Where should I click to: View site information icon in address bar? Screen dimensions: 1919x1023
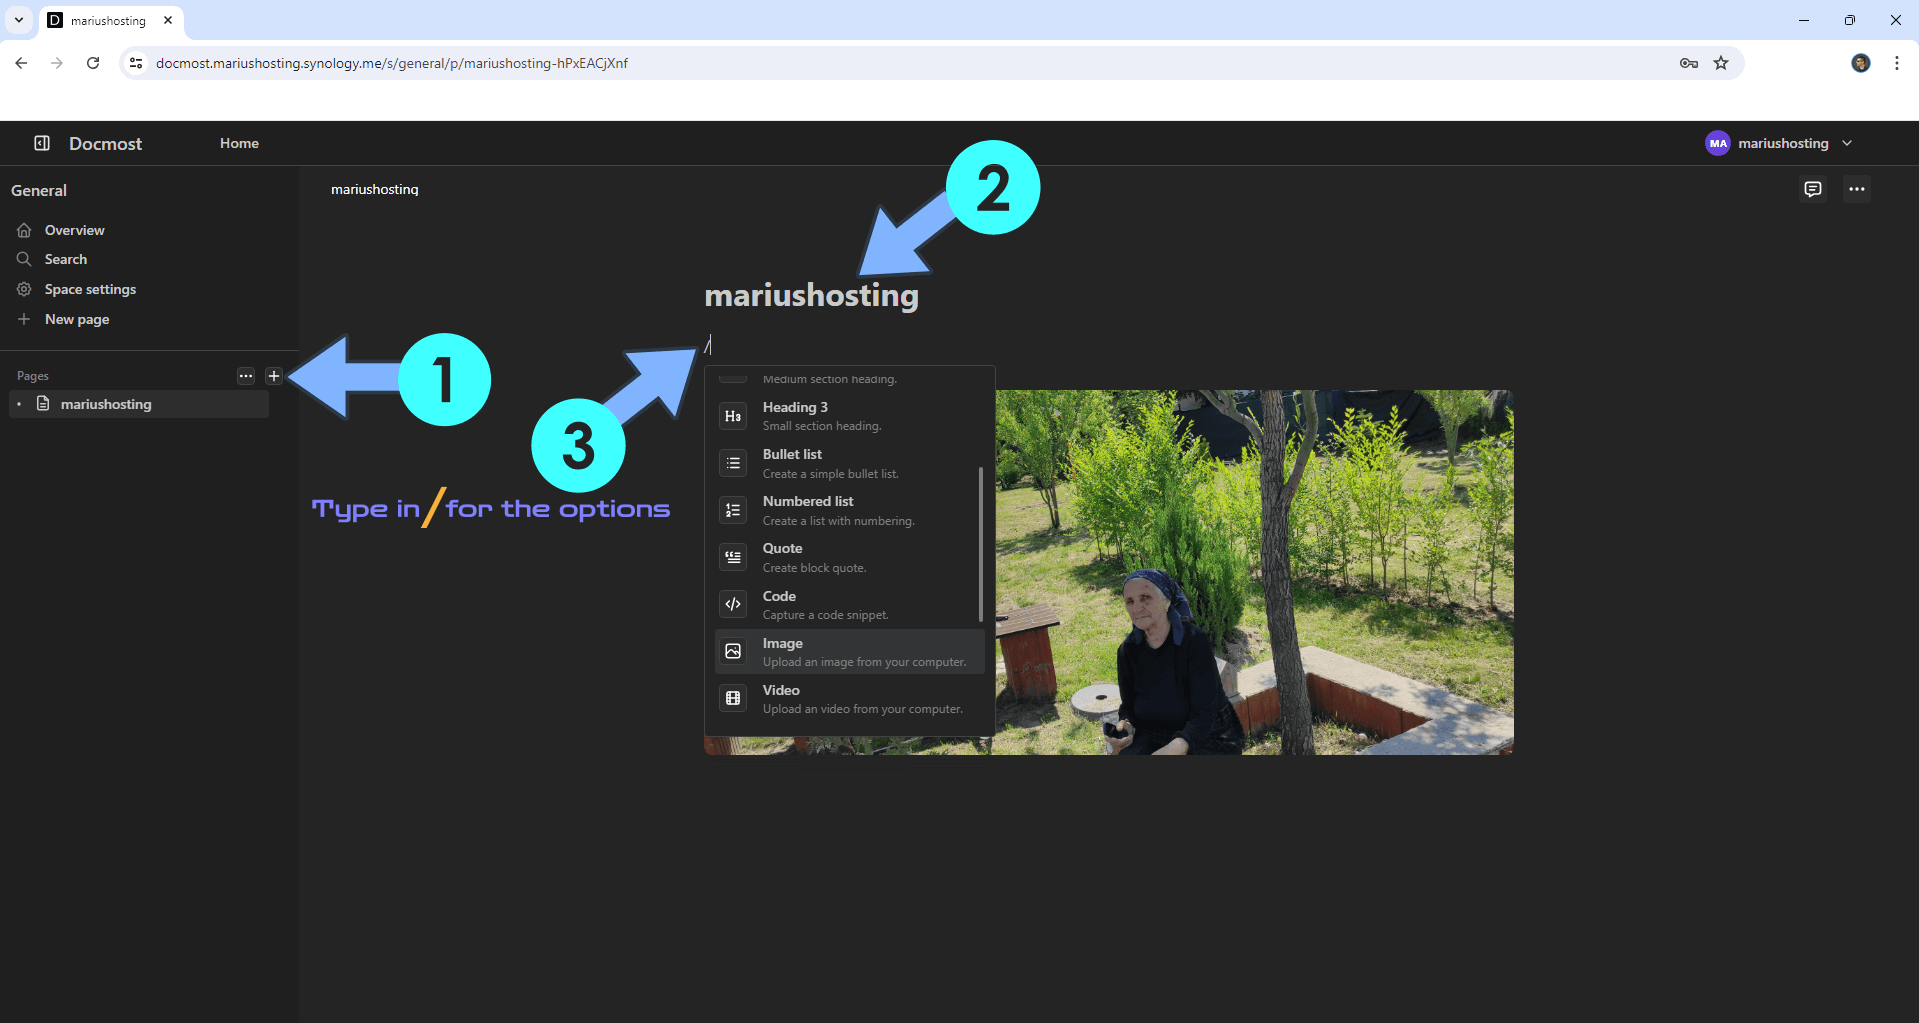click(x=136, y=63)
